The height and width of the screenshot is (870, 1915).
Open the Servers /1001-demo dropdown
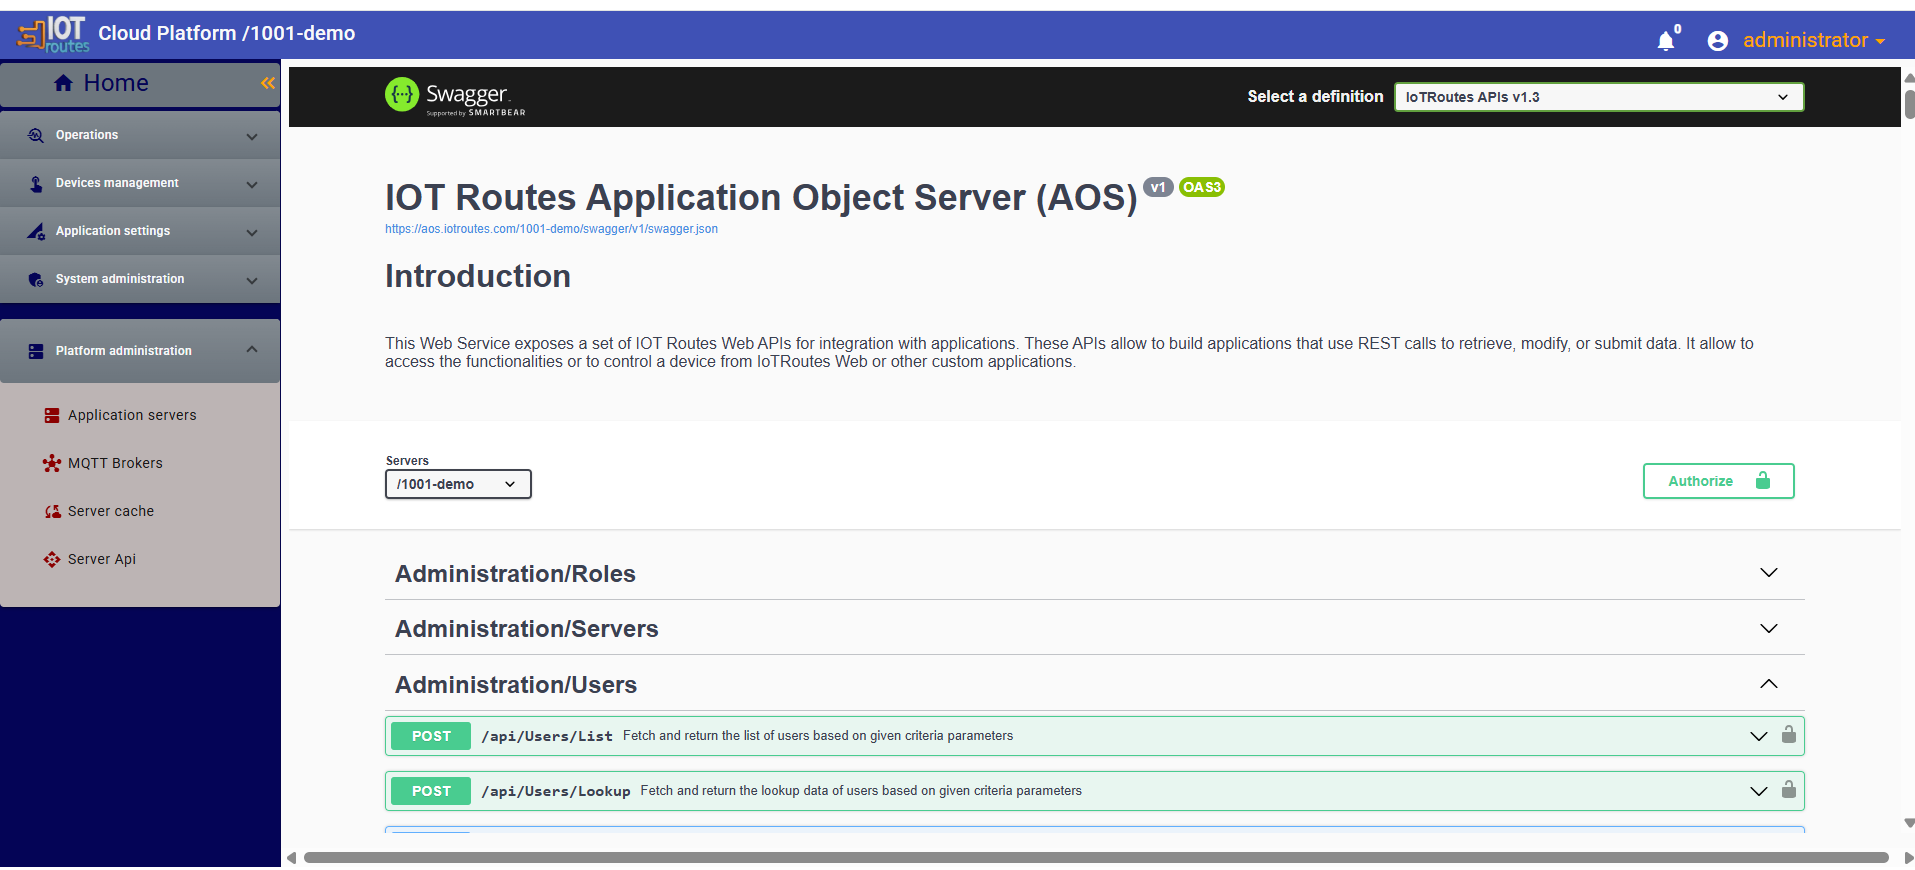(x=457, y=484)
